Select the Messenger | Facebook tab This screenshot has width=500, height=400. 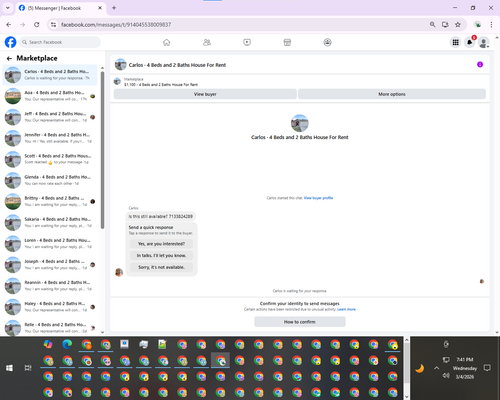60,8
